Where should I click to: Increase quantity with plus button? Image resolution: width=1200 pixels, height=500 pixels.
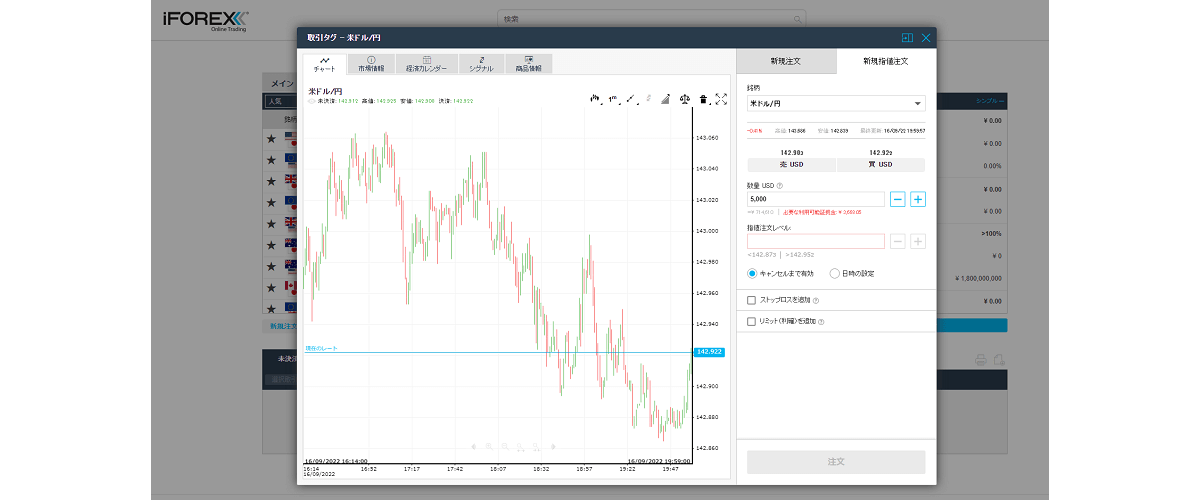click(918, 199)
